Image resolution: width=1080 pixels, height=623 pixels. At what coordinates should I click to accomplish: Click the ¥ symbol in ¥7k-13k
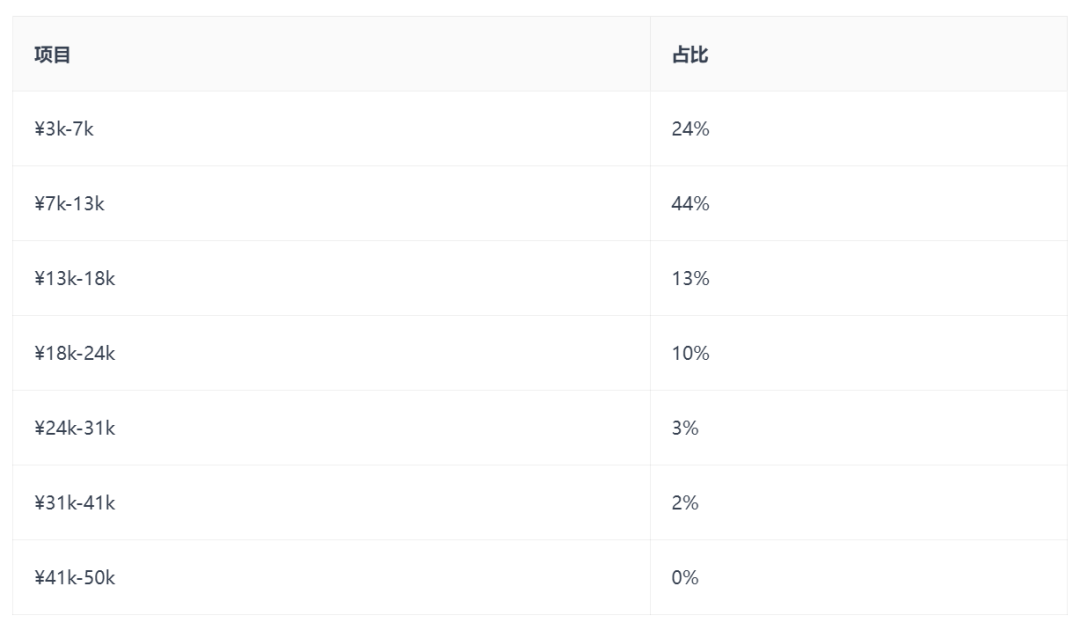39,204
